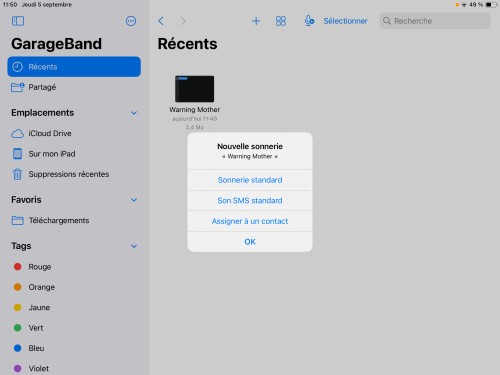
Task: Click the Partagé shared folder icon
Action: 18,87
